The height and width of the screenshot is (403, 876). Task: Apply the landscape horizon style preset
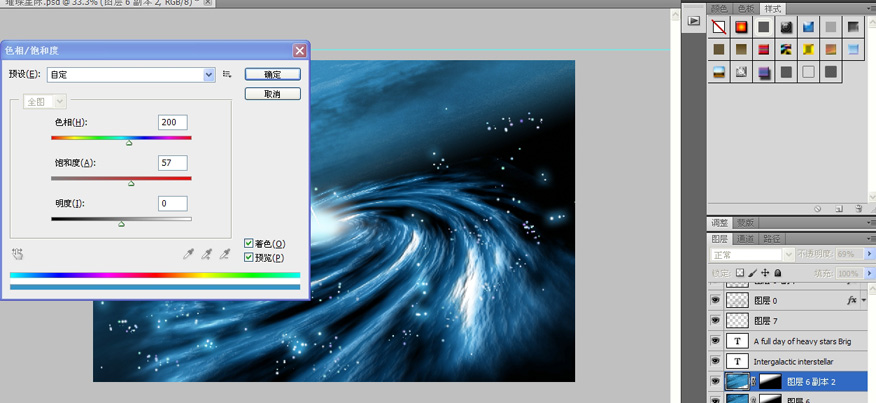[x=719, y=72]
